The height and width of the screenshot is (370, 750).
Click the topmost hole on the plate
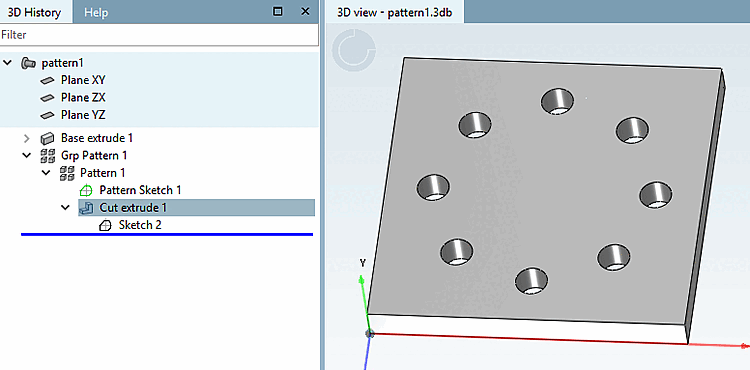click(x=558, y=102)
